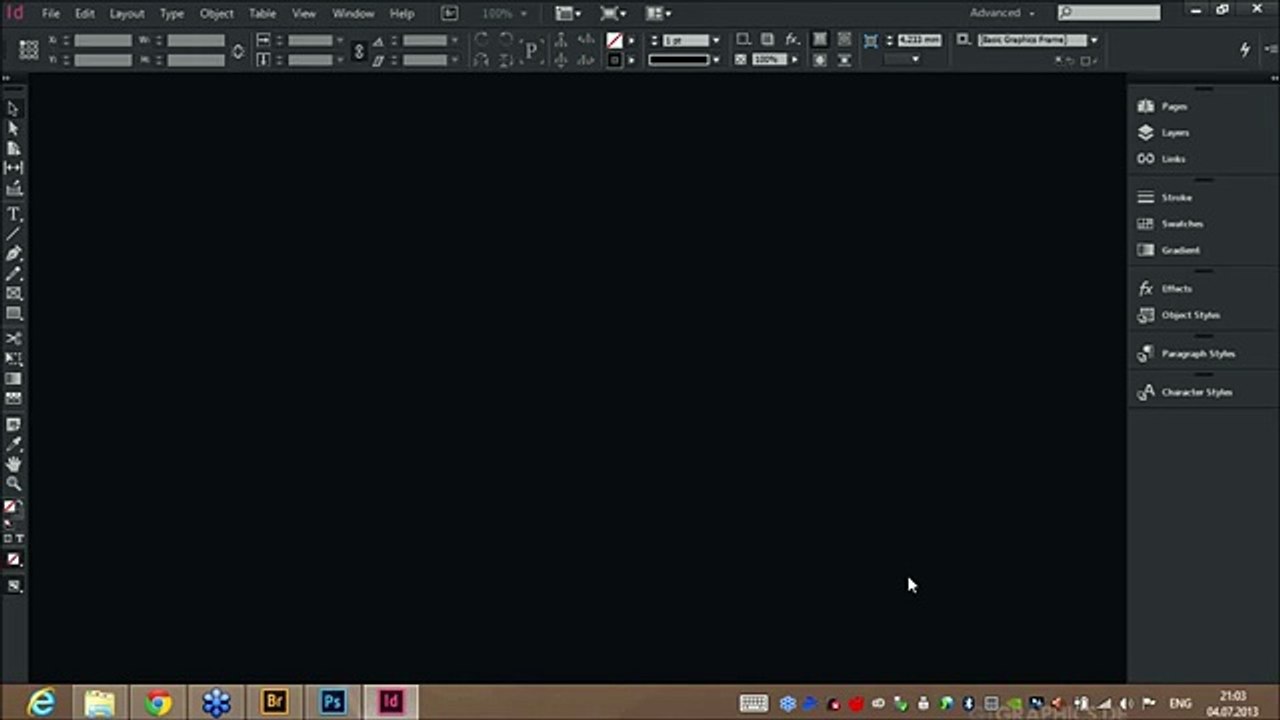Click the Fill/Stroke swatch in toolbox

(x=11, y=509)
